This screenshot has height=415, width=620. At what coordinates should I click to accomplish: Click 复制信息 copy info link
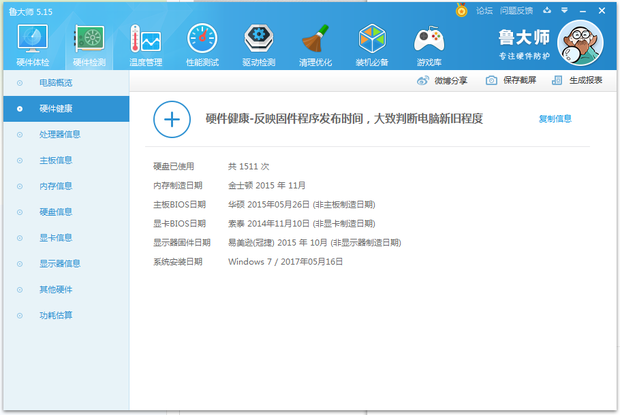click(555, 119)
